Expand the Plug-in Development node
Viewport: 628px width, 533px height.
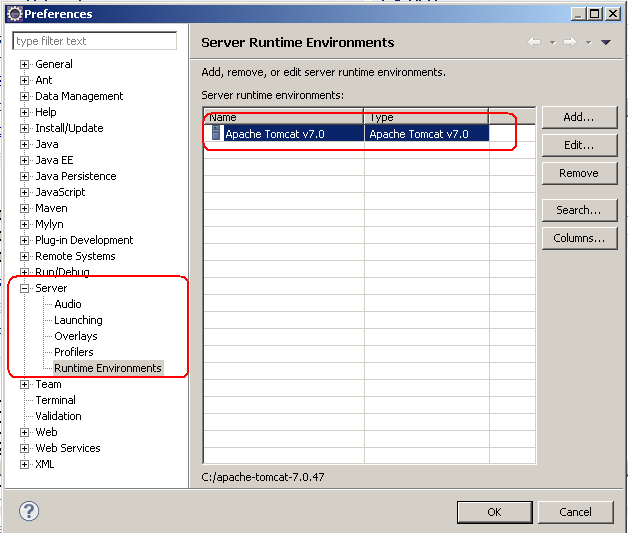point(24,240)
